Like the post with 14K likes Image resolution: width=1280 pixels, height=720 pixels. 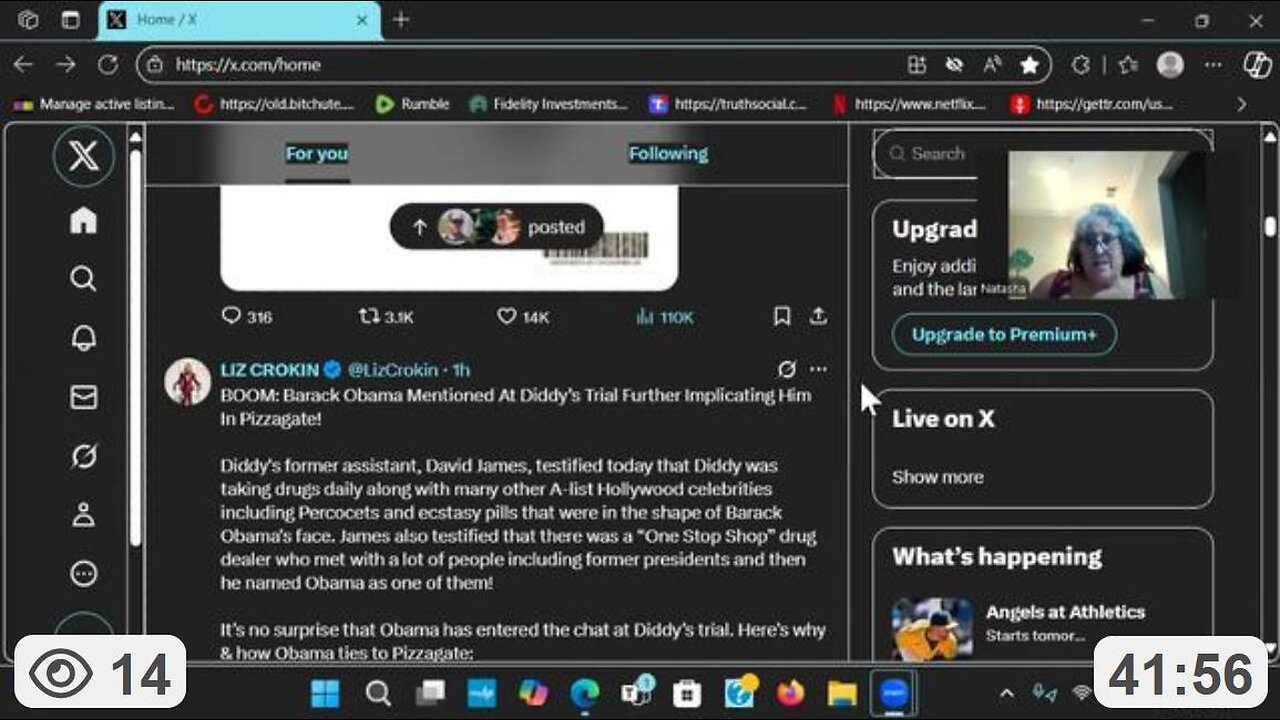click(523, 316)
